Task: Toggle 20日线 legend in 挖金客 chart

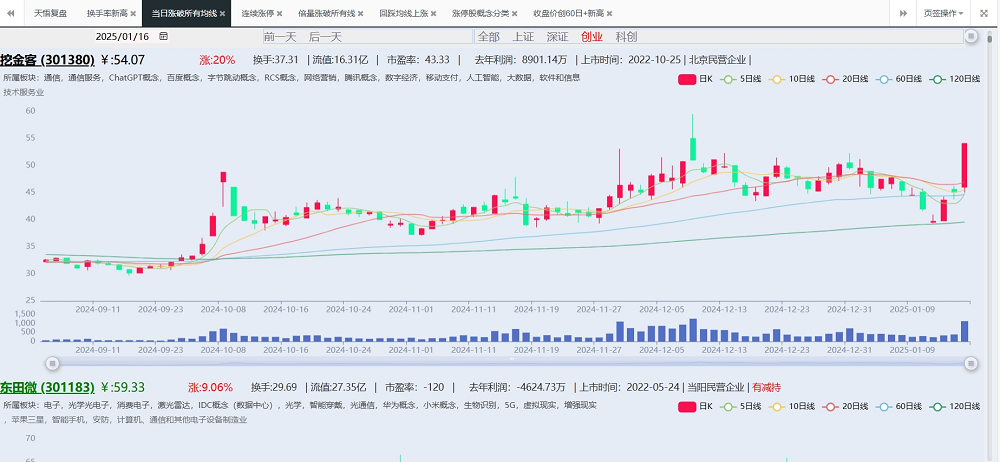Action: (x=845, y=79)
